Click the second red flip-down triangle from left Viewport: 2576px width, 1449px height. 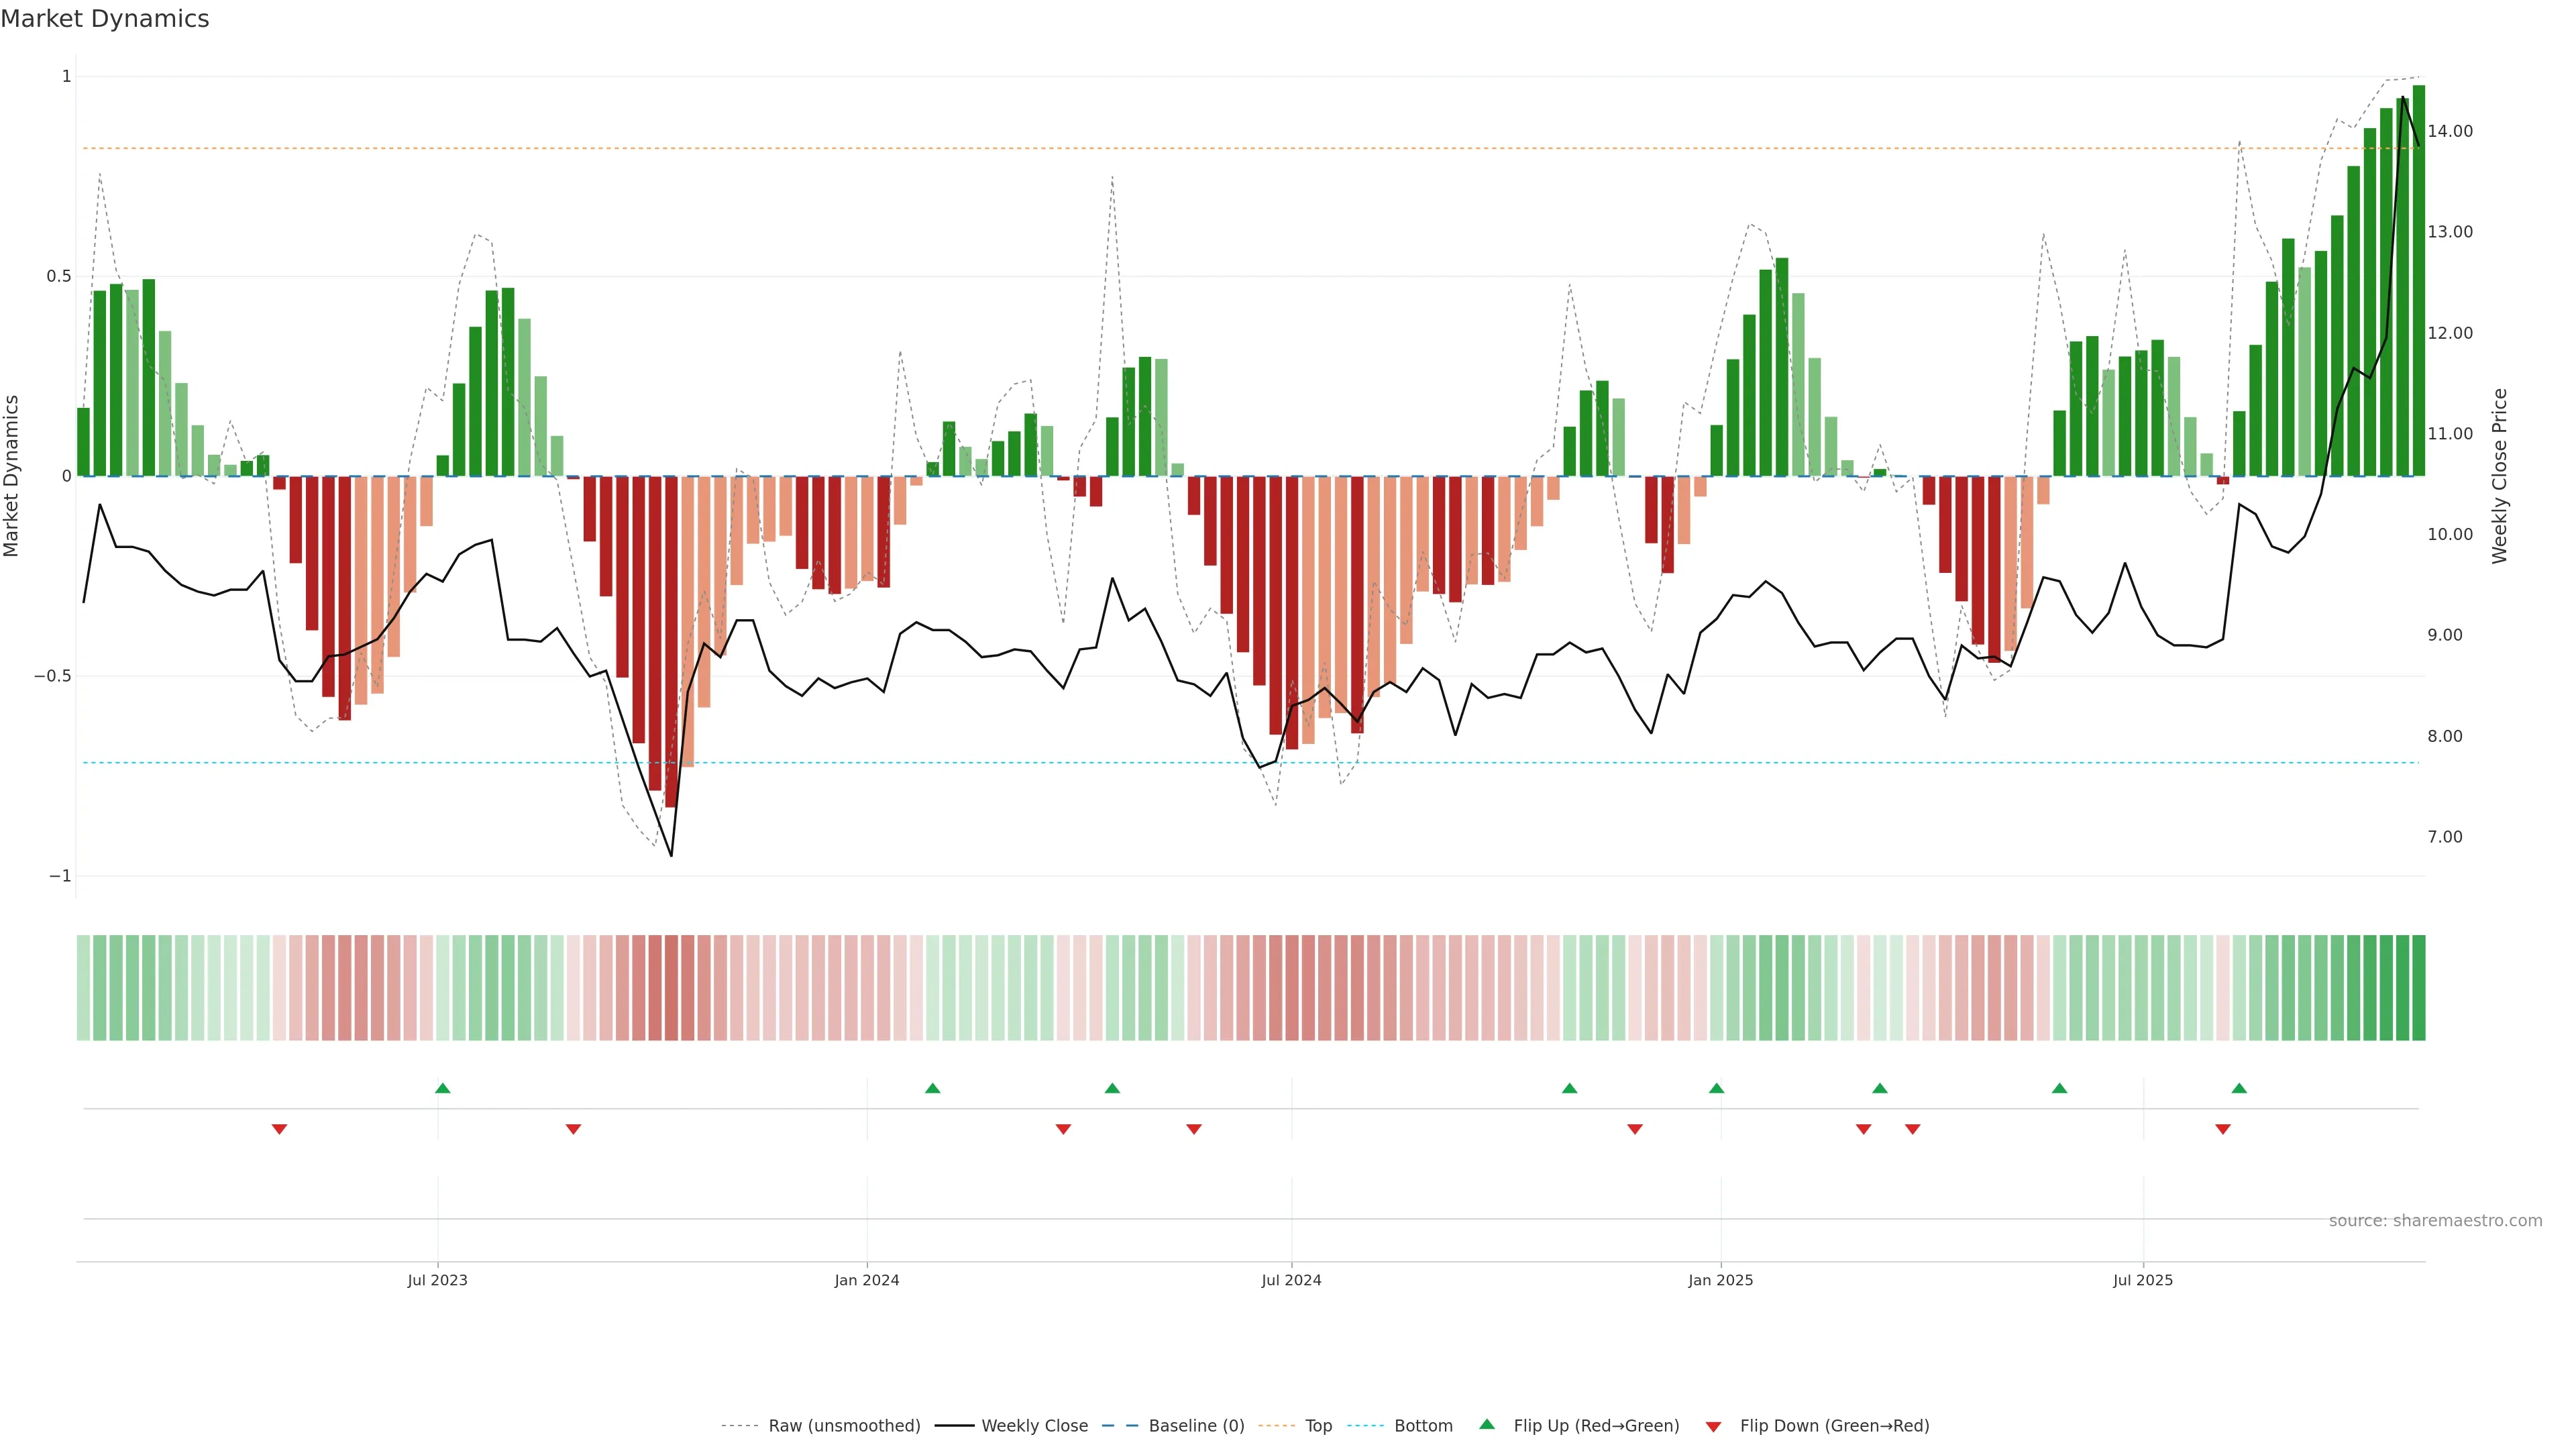(x=573, y=1129)
